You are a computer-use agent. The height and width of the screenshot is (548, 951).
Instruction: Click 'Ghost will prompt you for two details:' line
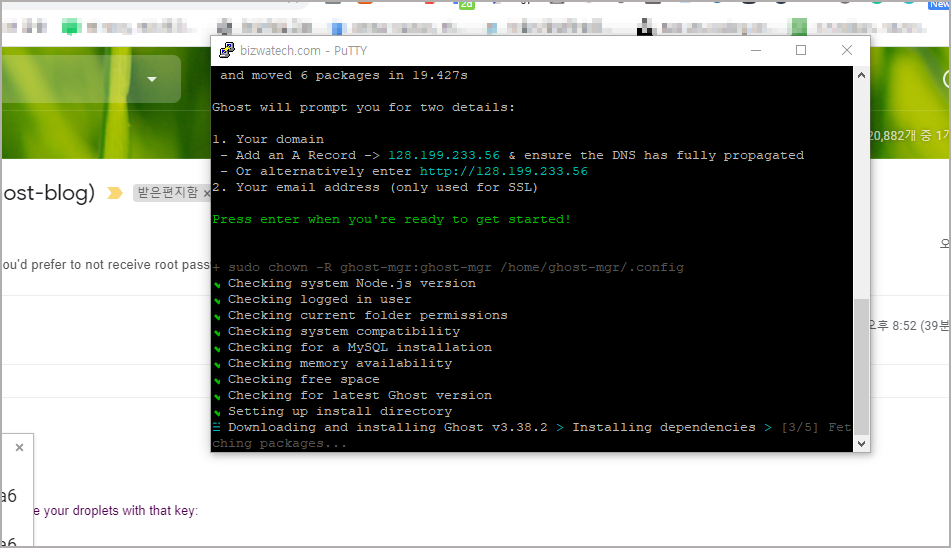363,107
